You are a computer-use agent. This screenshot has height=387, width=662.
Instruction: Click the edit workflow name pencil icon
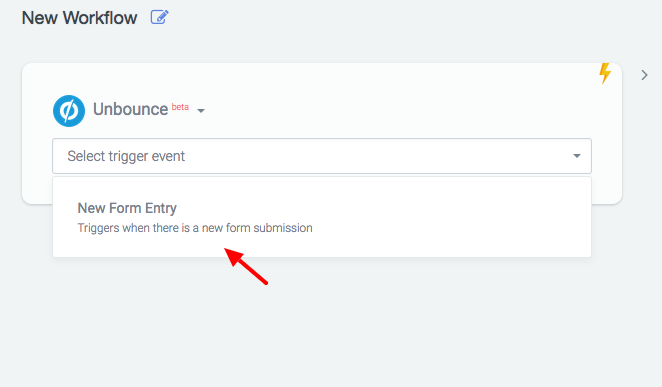pos(160,17)
